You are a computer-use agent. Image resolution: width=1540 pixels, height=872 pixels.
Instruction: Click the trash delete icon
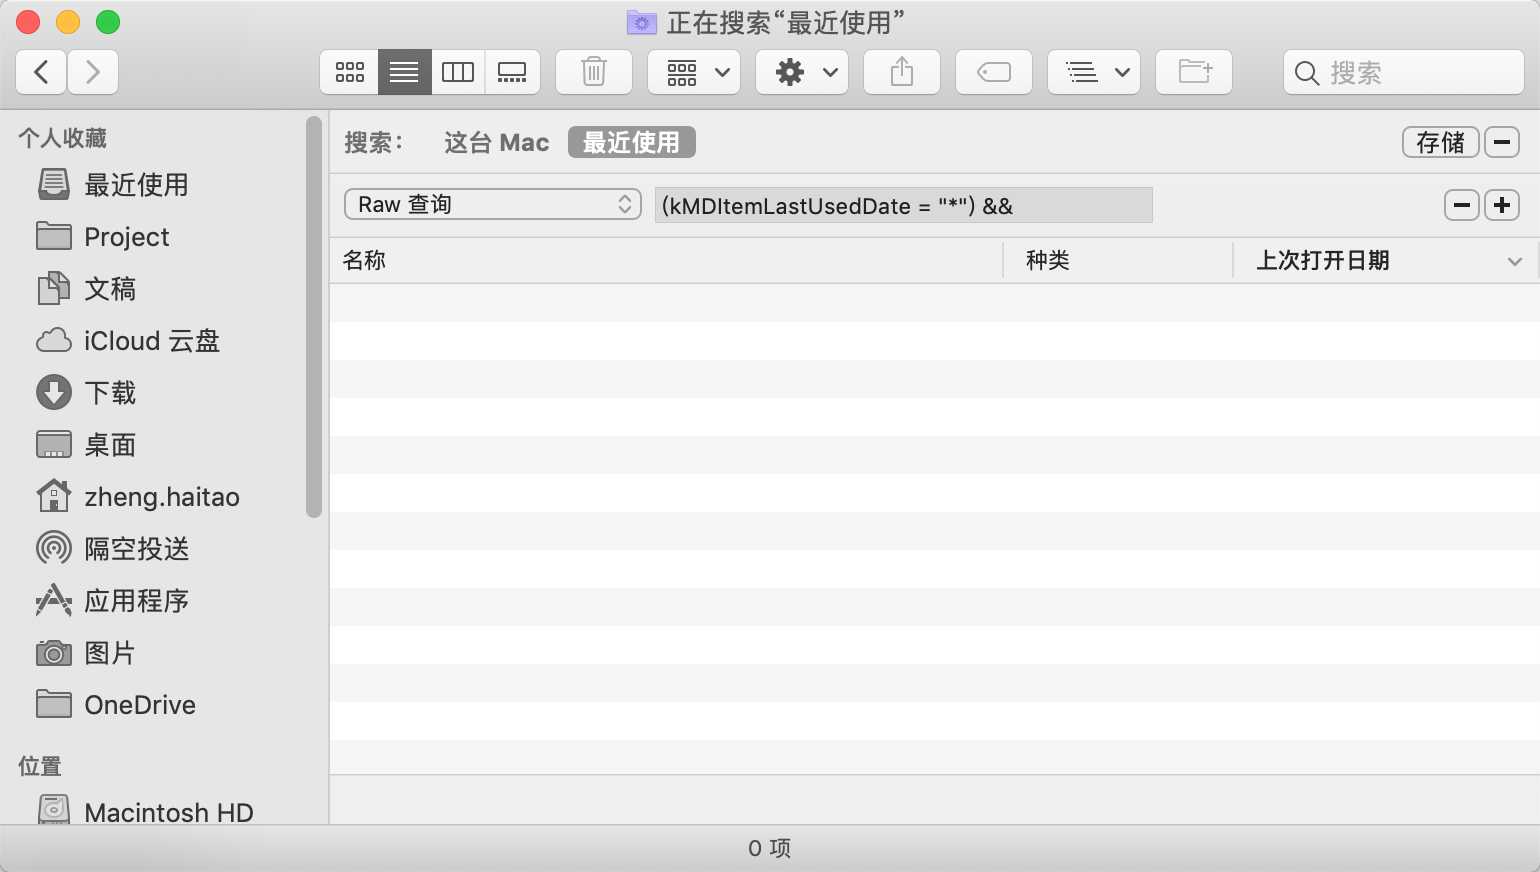[594, 72]
